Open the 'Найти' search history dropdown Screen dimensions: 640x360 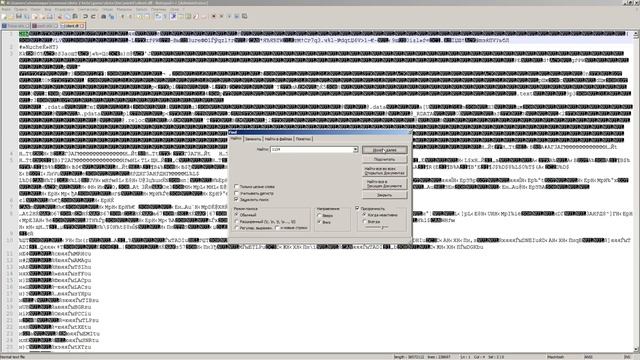356,149
